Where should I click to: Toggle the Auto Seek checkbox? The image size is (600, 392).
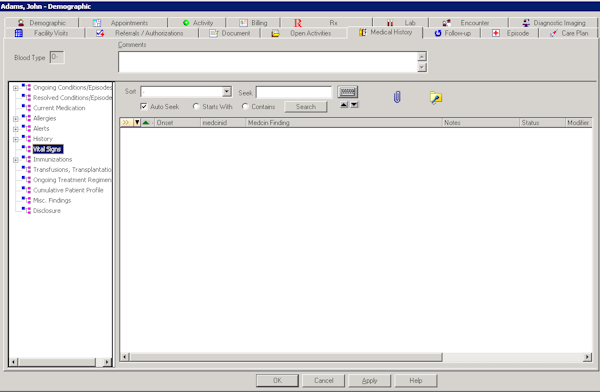pyautogui.click(x=144, y=106)
